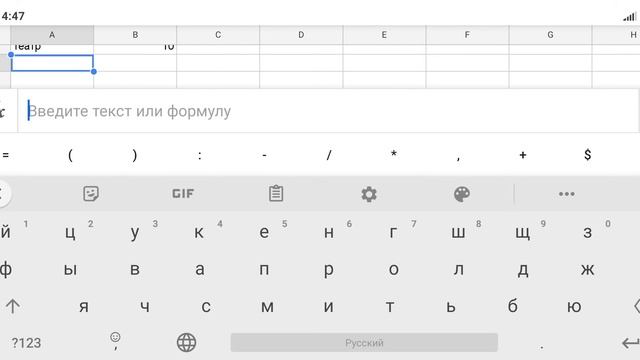The height and width of the screenshot is (360, 640).
Task: Tap the у key
Action: click(135, 233)
